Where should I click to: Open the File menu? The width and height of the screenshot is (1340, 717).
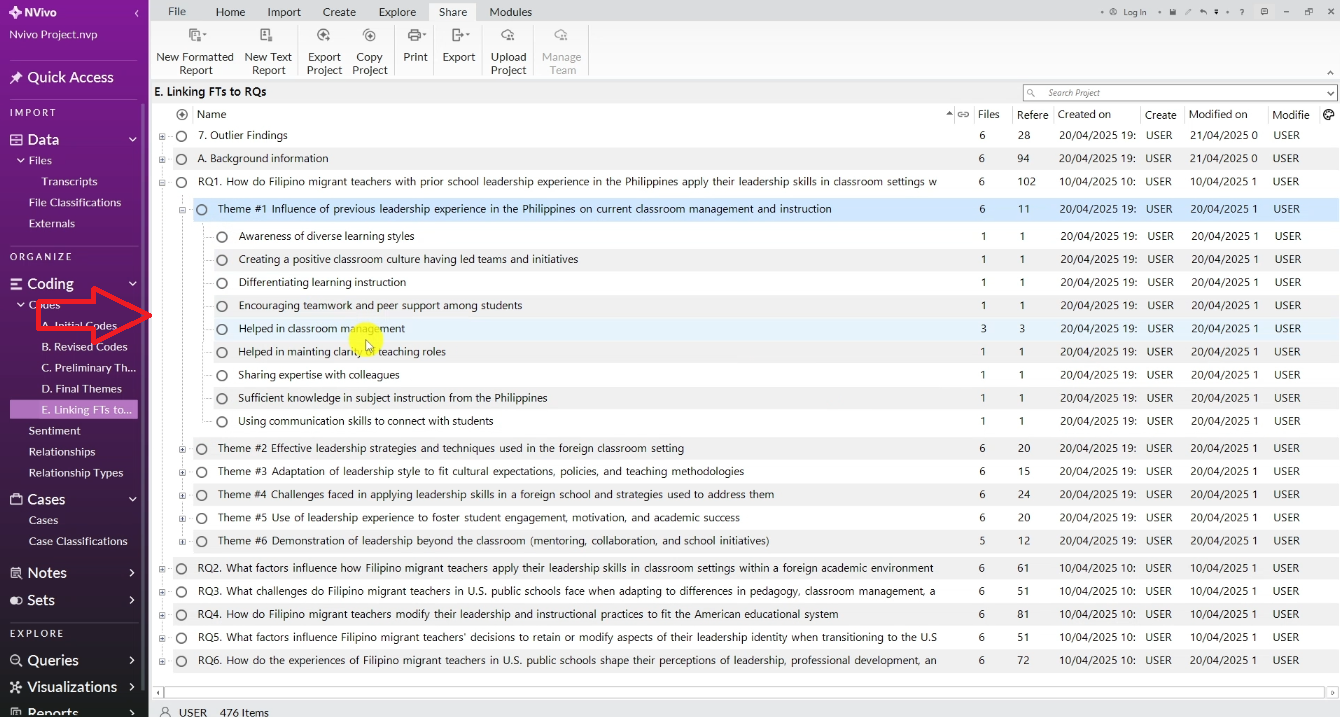tap(176, 12)
